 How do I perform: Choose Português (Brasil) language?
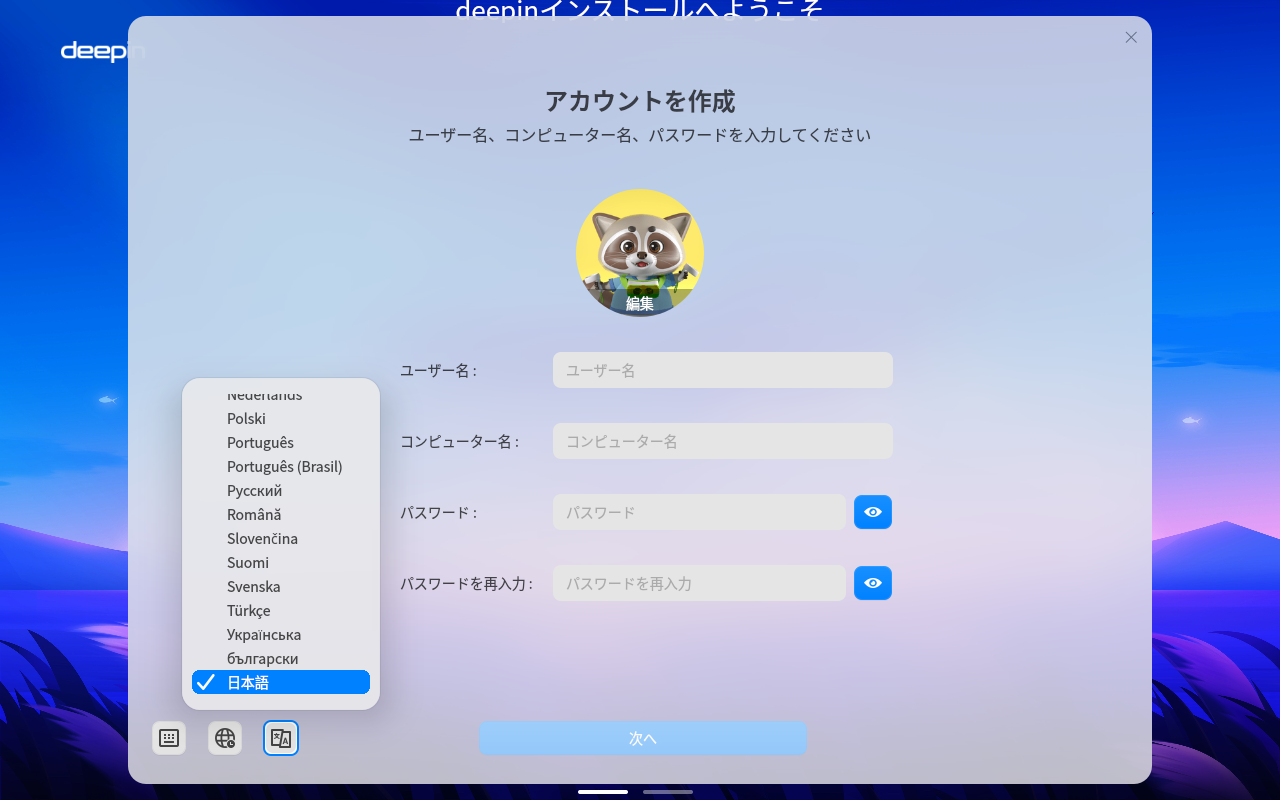[281, 466]
